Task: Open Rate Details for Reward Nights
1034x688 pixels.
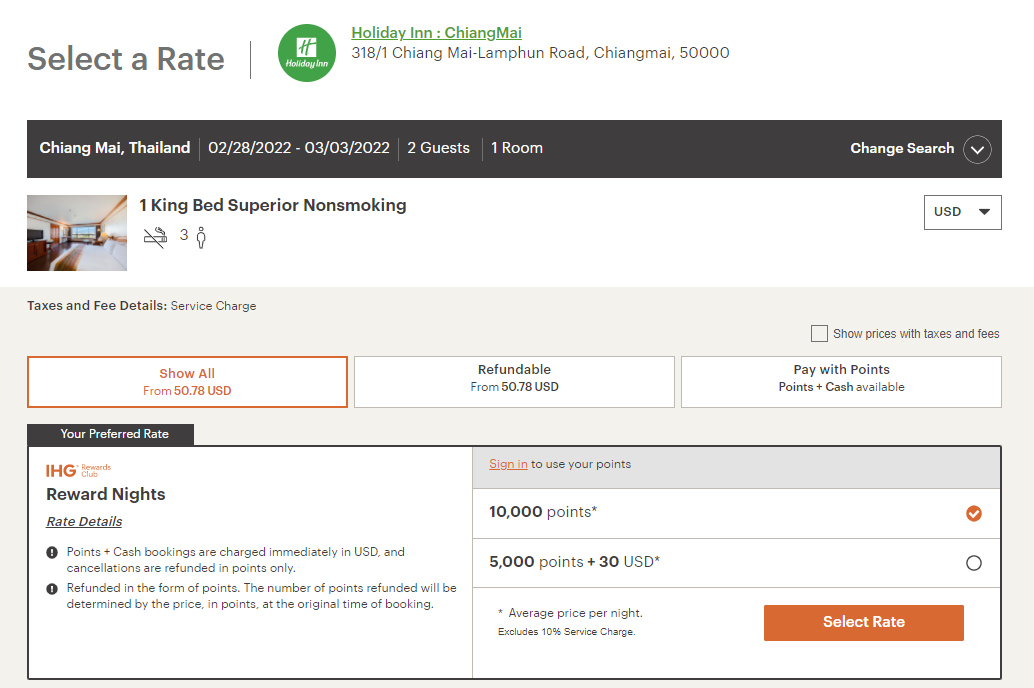Action: pyautogui.click(x=83, y=521)
